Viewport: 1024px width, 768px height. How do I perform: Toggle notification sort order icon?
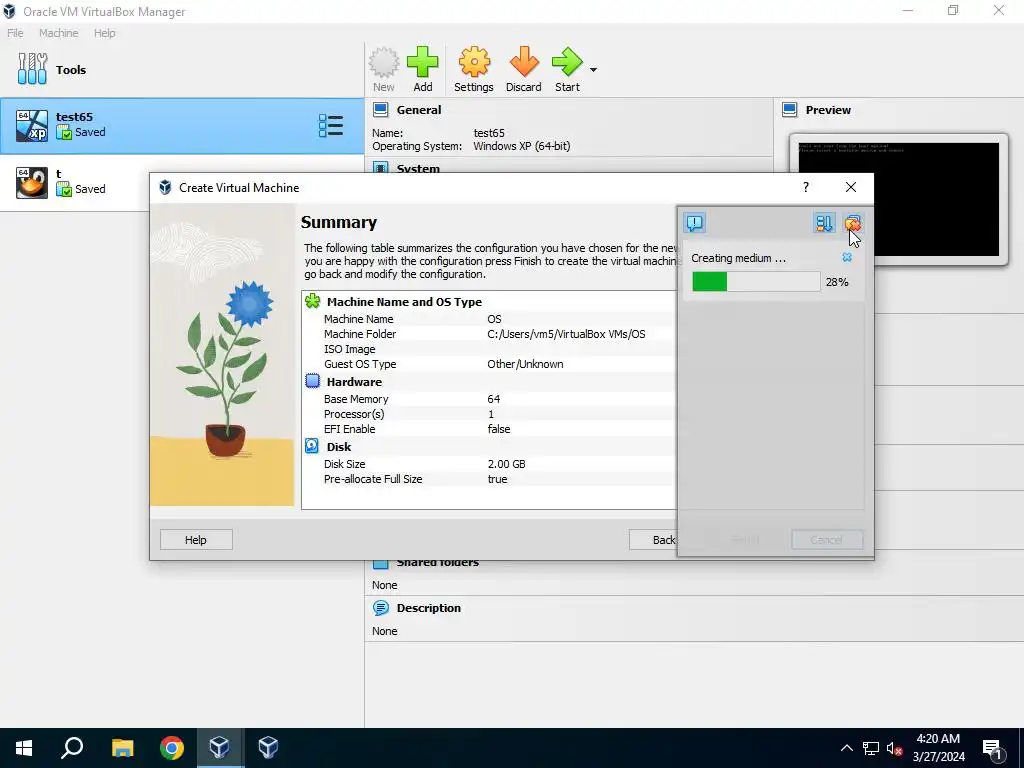(824, 223)
